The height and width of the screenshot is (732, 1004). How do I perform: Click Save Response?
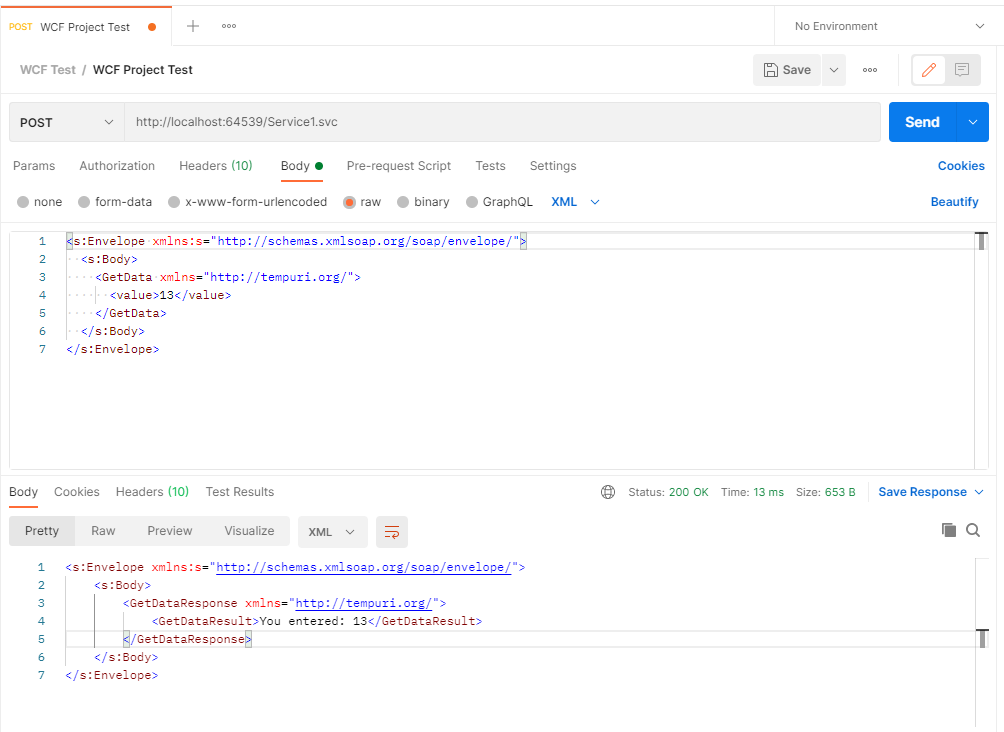coord(922,492)
